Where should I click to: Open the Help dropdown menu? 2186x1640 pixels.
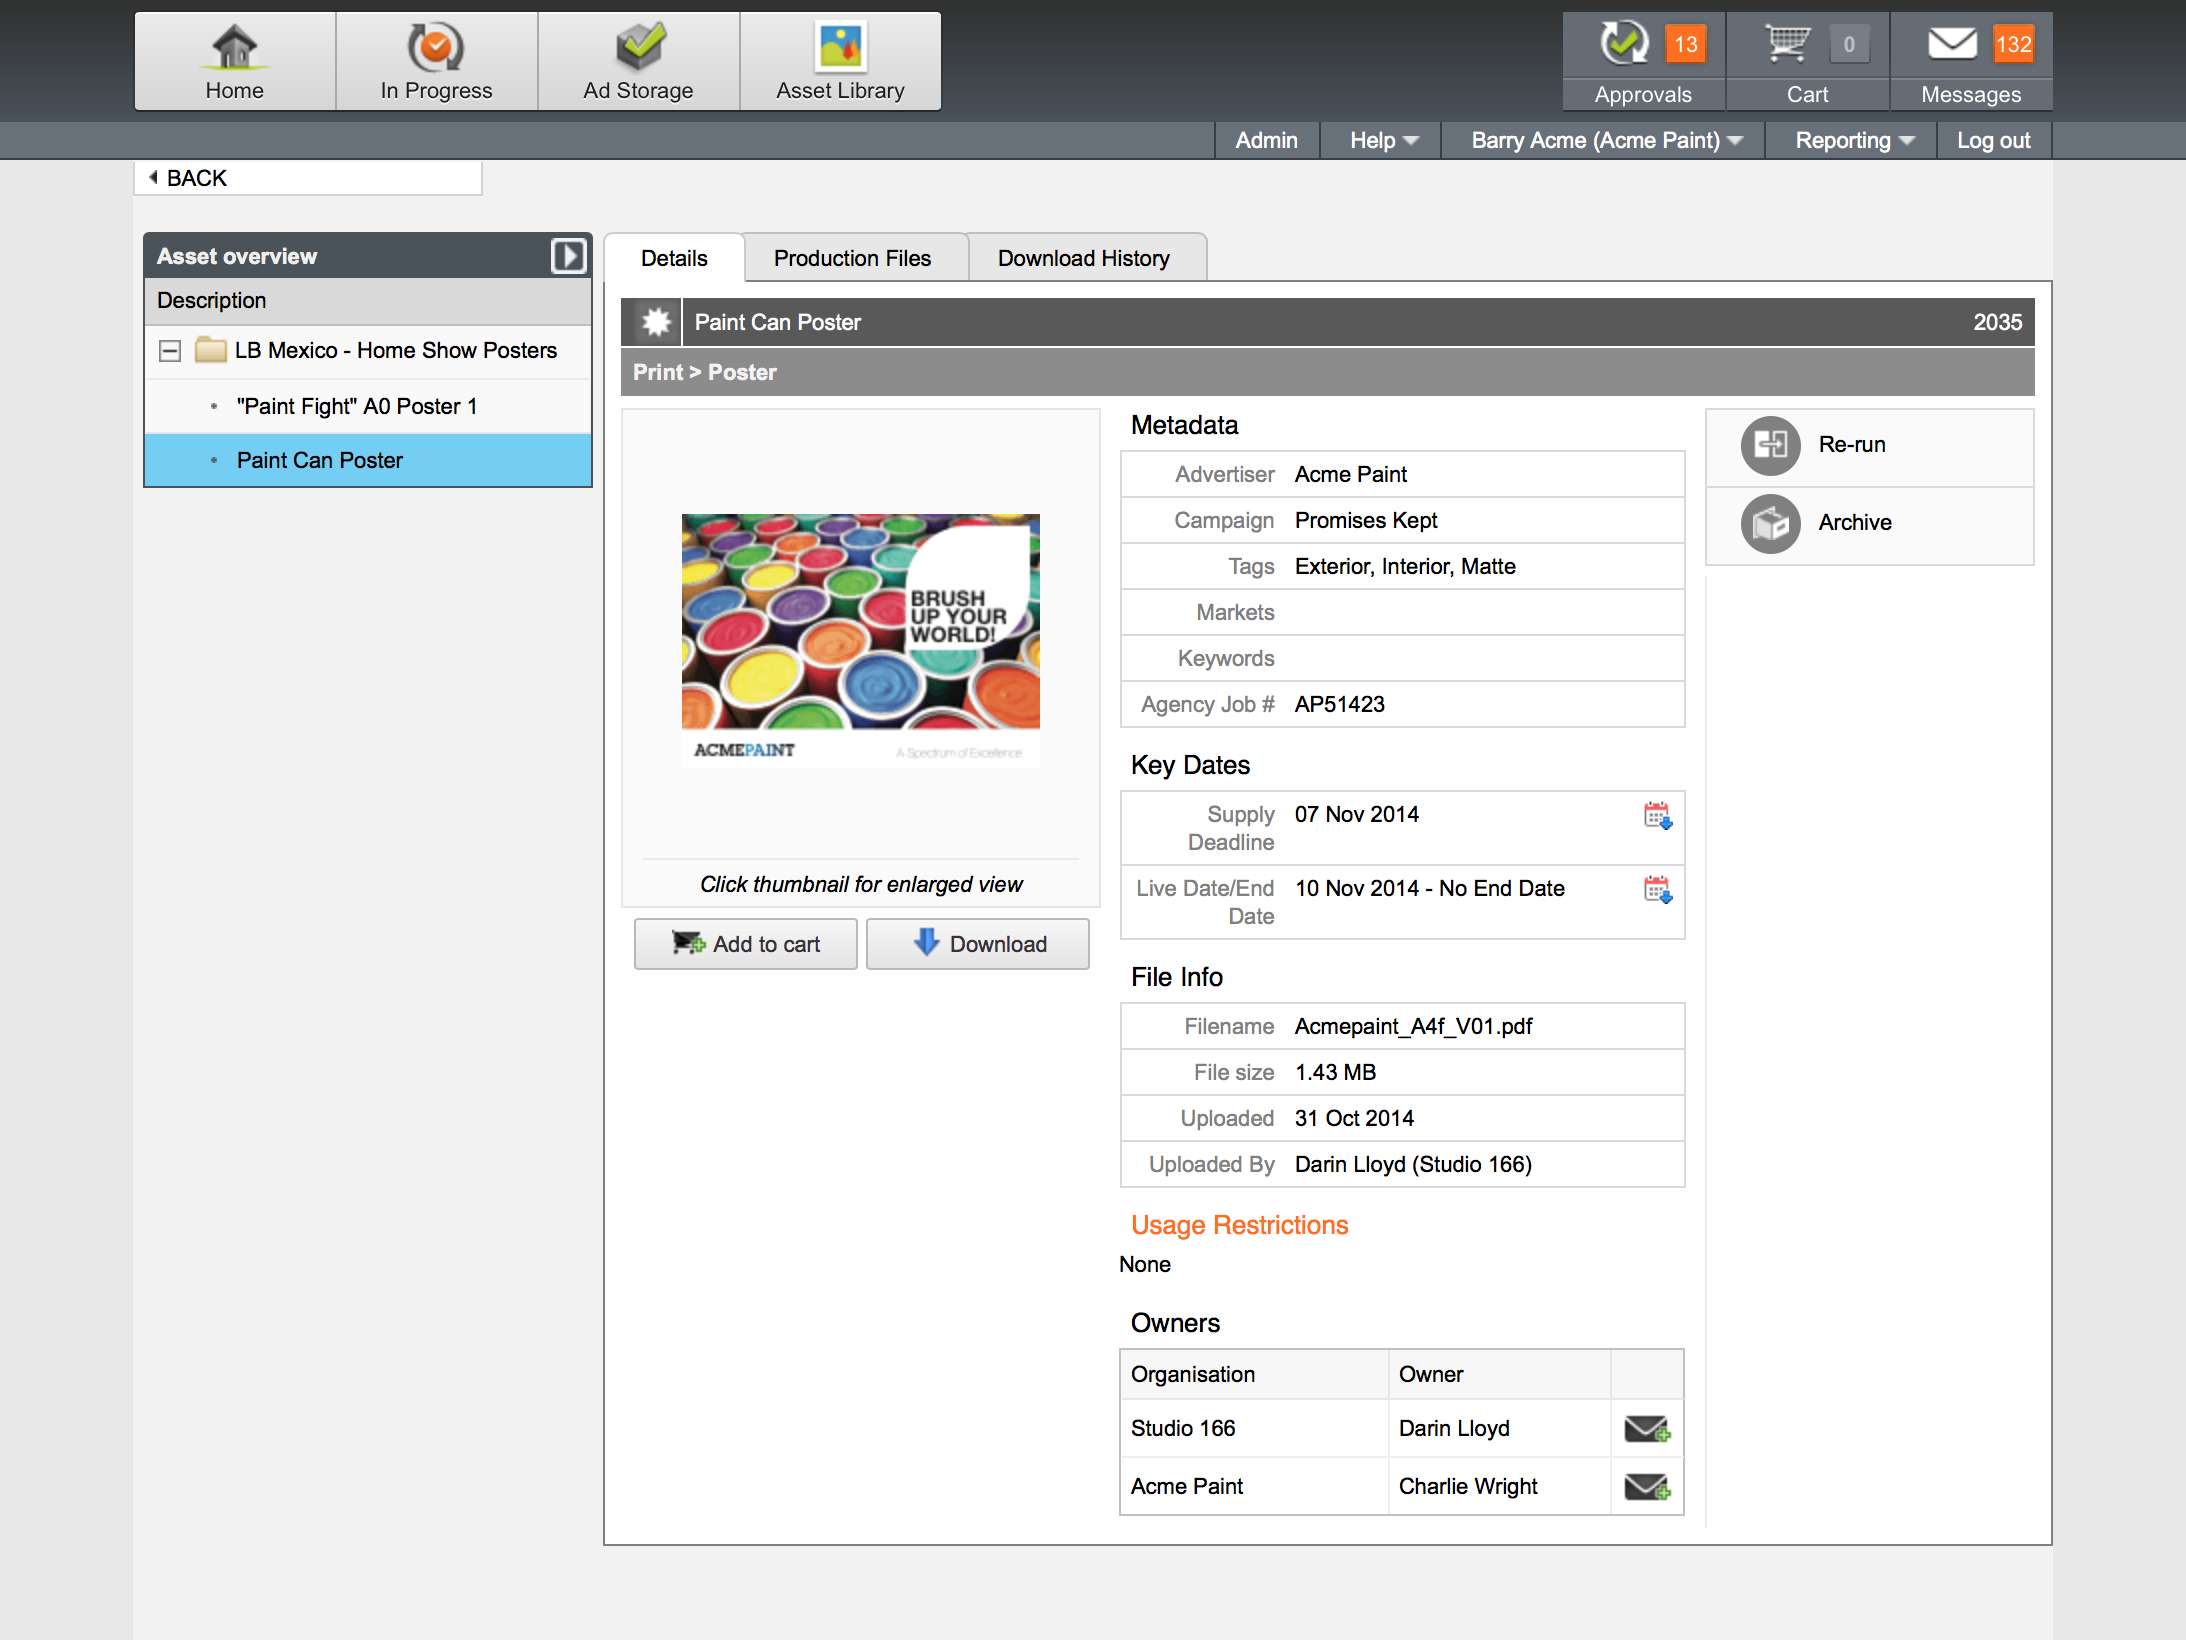point(1384,141)
